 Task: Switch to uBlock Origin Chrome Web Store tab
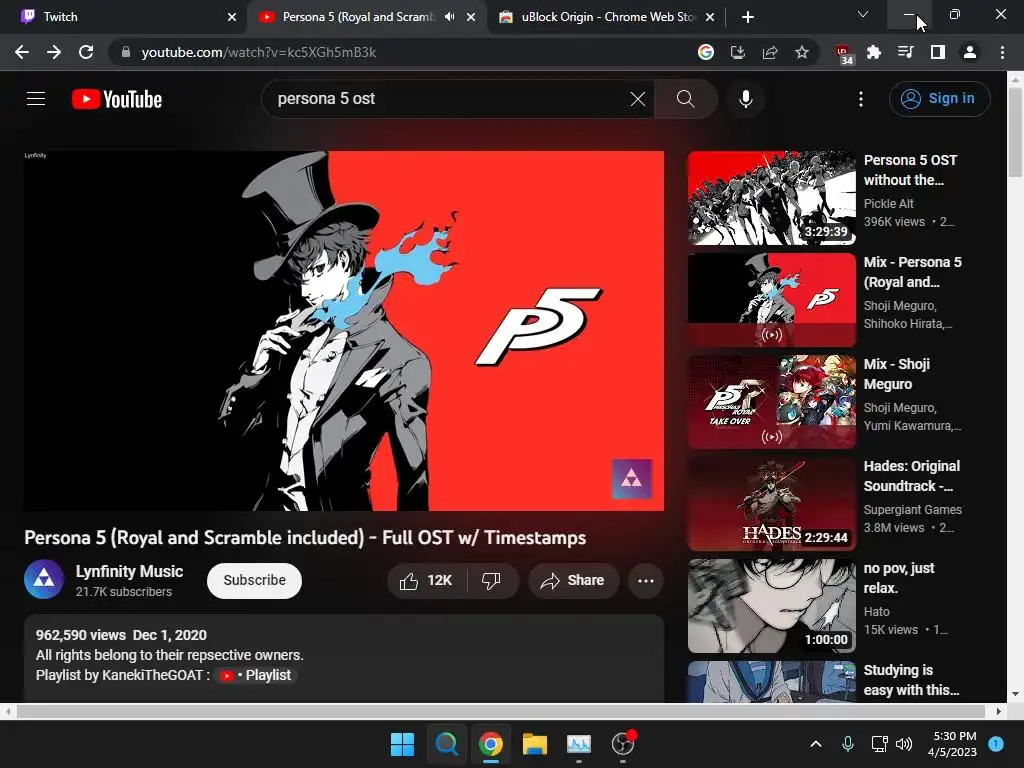pos(606,17)
